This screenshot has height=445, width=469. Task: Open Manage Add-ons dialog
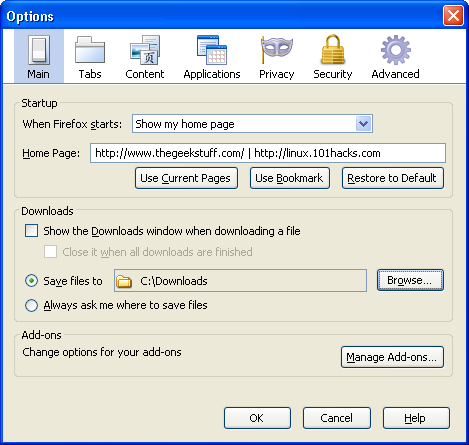click(392, 357)
